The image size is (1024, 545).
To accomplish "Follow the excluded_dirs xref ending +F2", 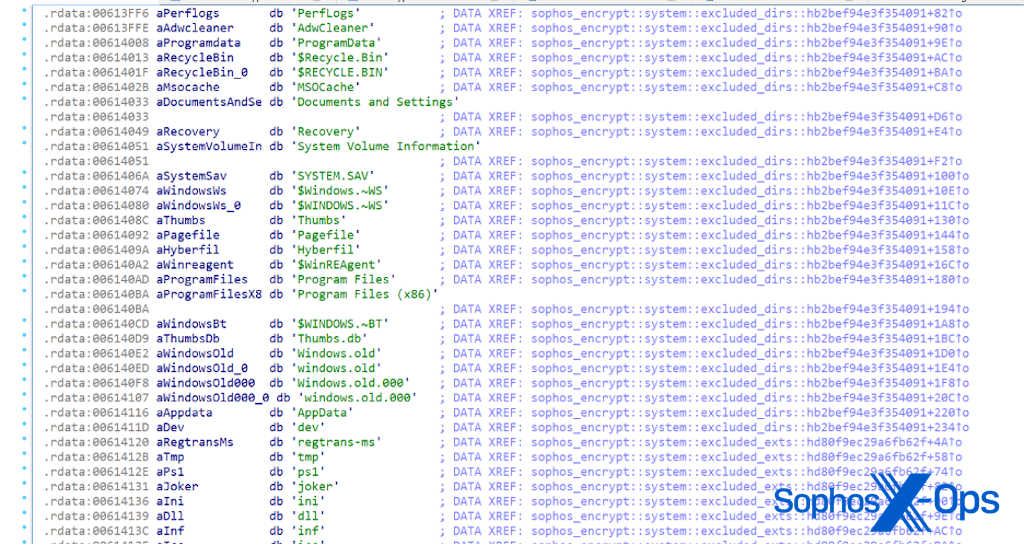I will pyautogui.click(x=746, y=161).
